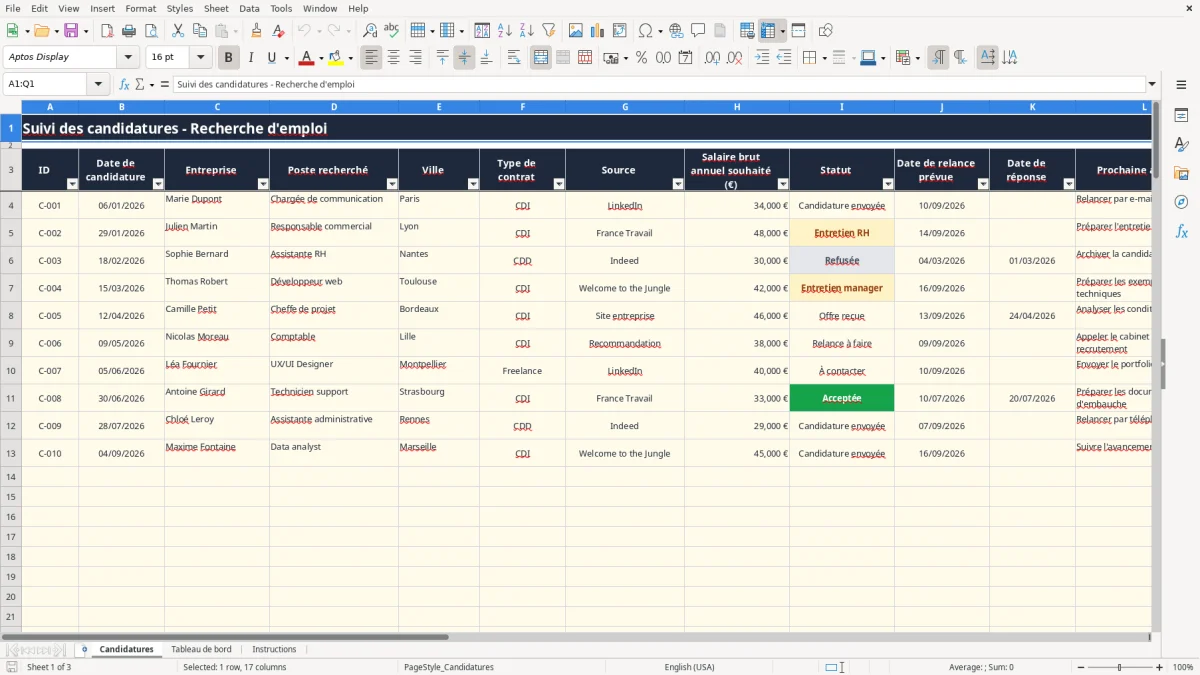The width and height of the screenshot is (1200, 675).
Task: Click the Format as Percent icon
Action: pyautogui.click(x=642, y=58)
